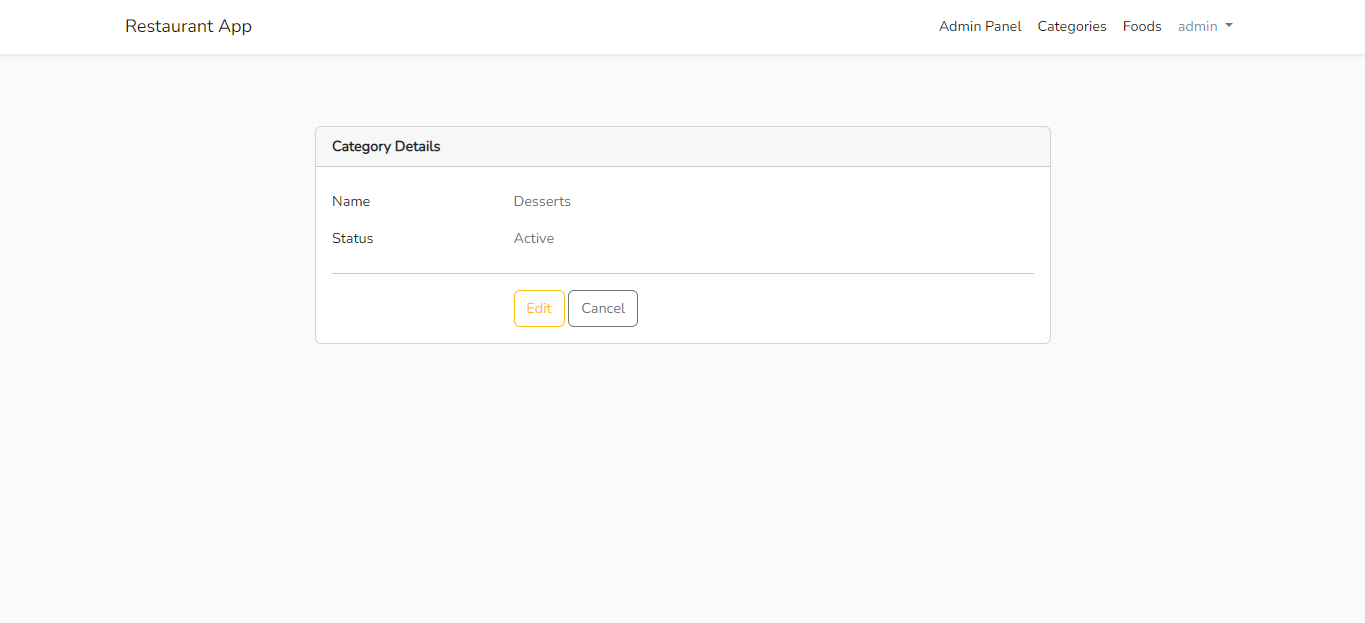Click the Desserts category name value
The image size is (1365, 623).
542,201
